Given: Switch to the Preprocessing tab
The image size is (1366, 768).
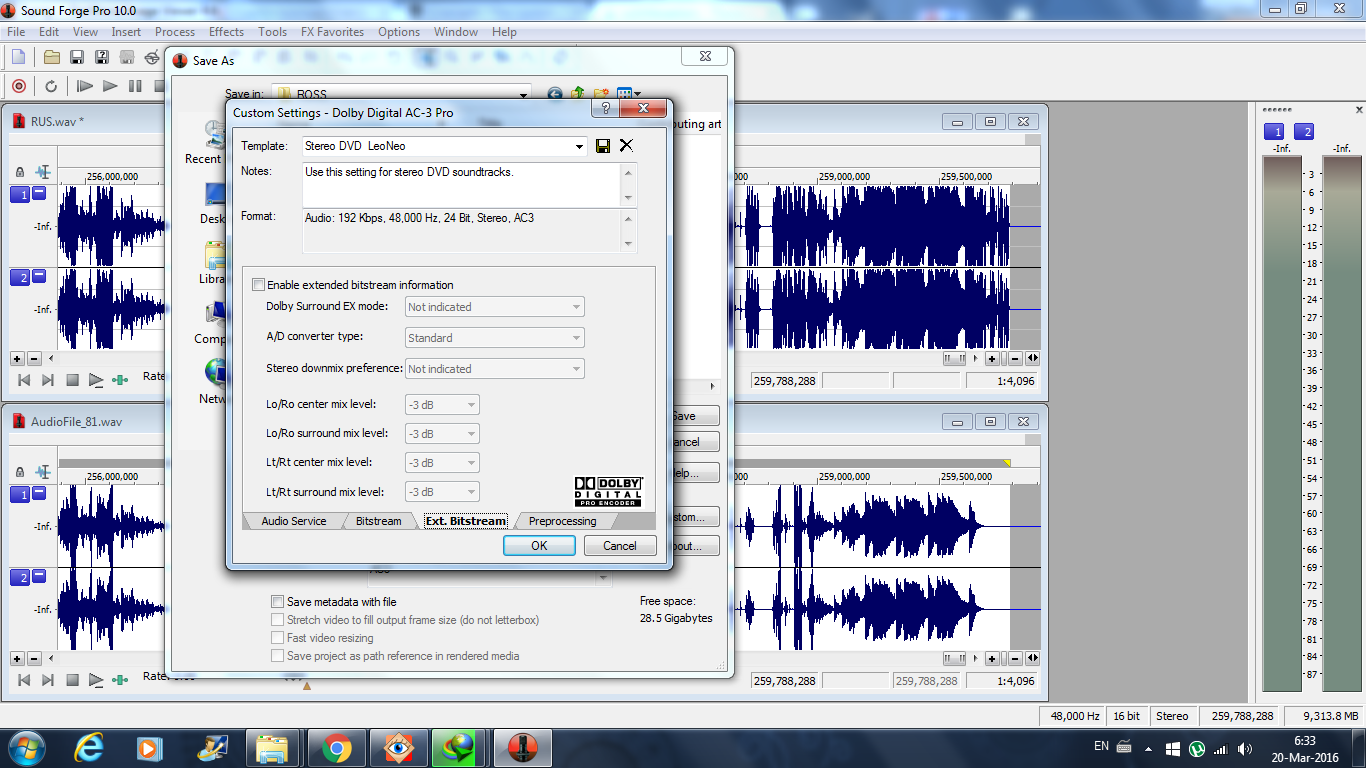Looking at the screenshot, I should pos(562,521).
